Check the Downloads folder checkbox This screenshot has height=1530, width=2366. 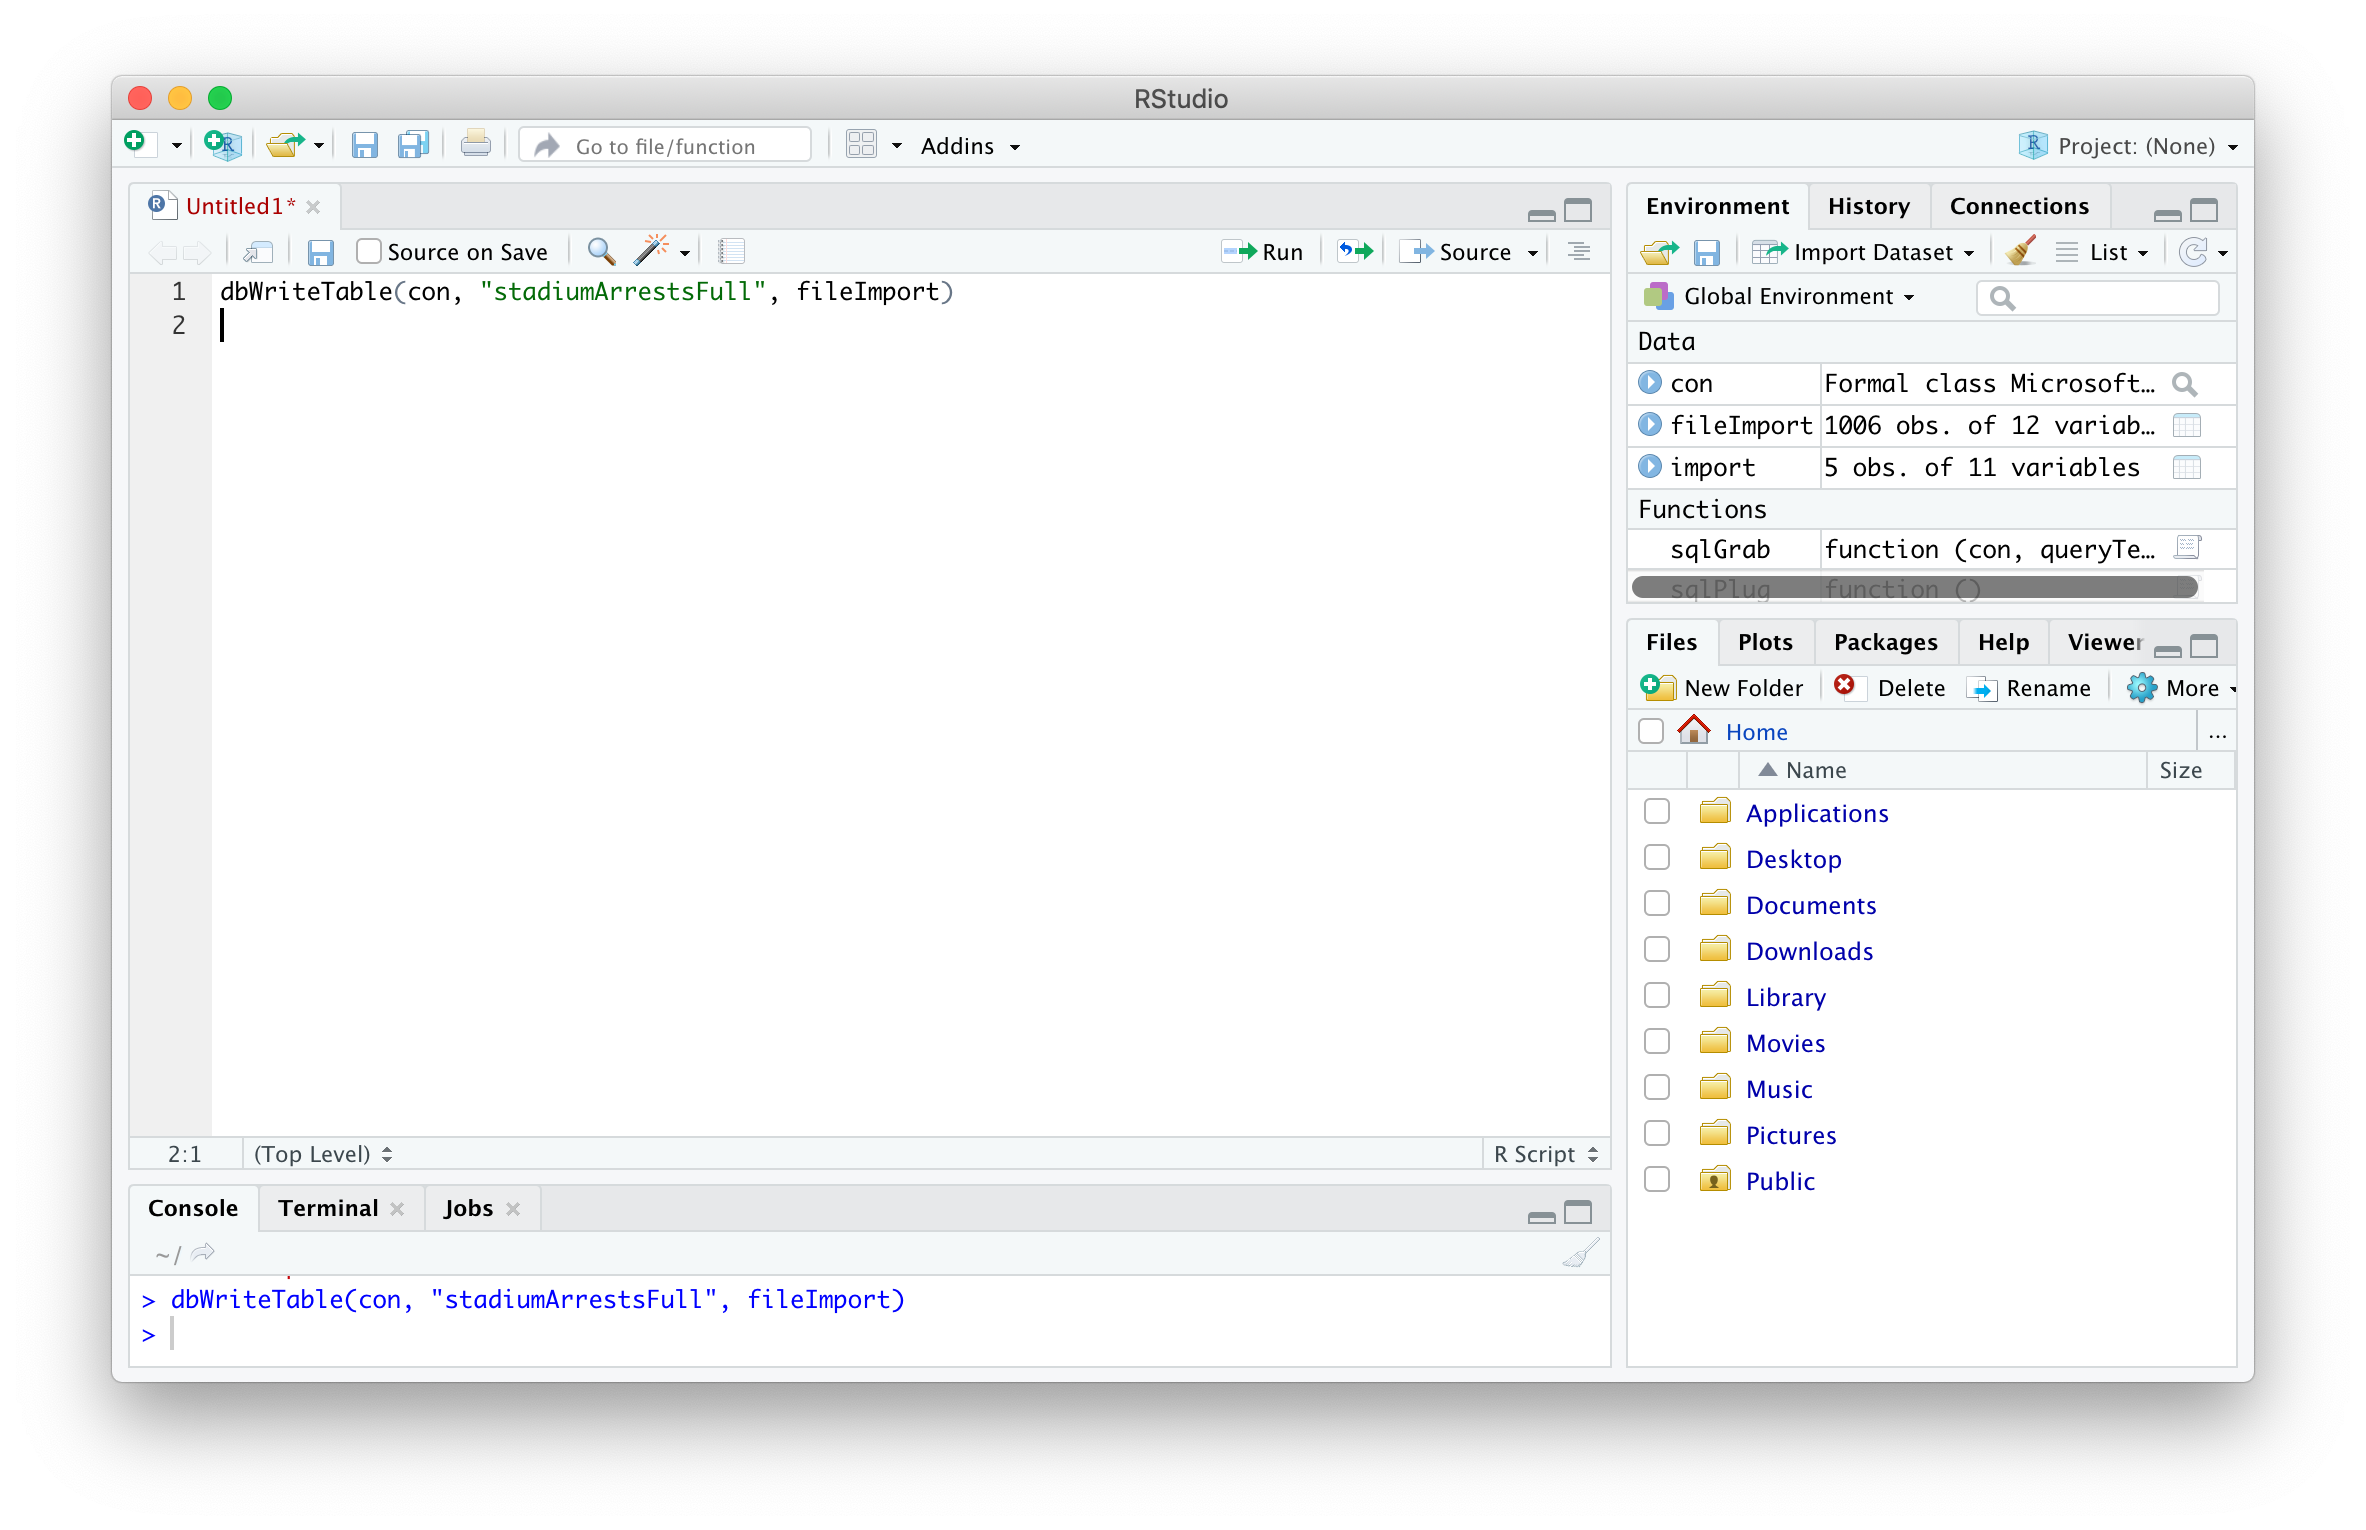point(1656,950)
